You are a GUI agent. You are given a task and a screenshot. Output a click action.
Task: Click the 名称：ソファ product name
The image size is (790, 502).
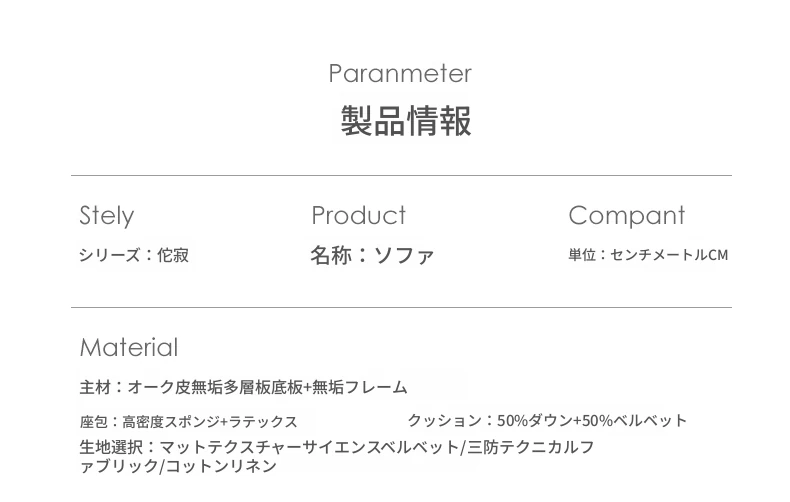coord(372,256)
